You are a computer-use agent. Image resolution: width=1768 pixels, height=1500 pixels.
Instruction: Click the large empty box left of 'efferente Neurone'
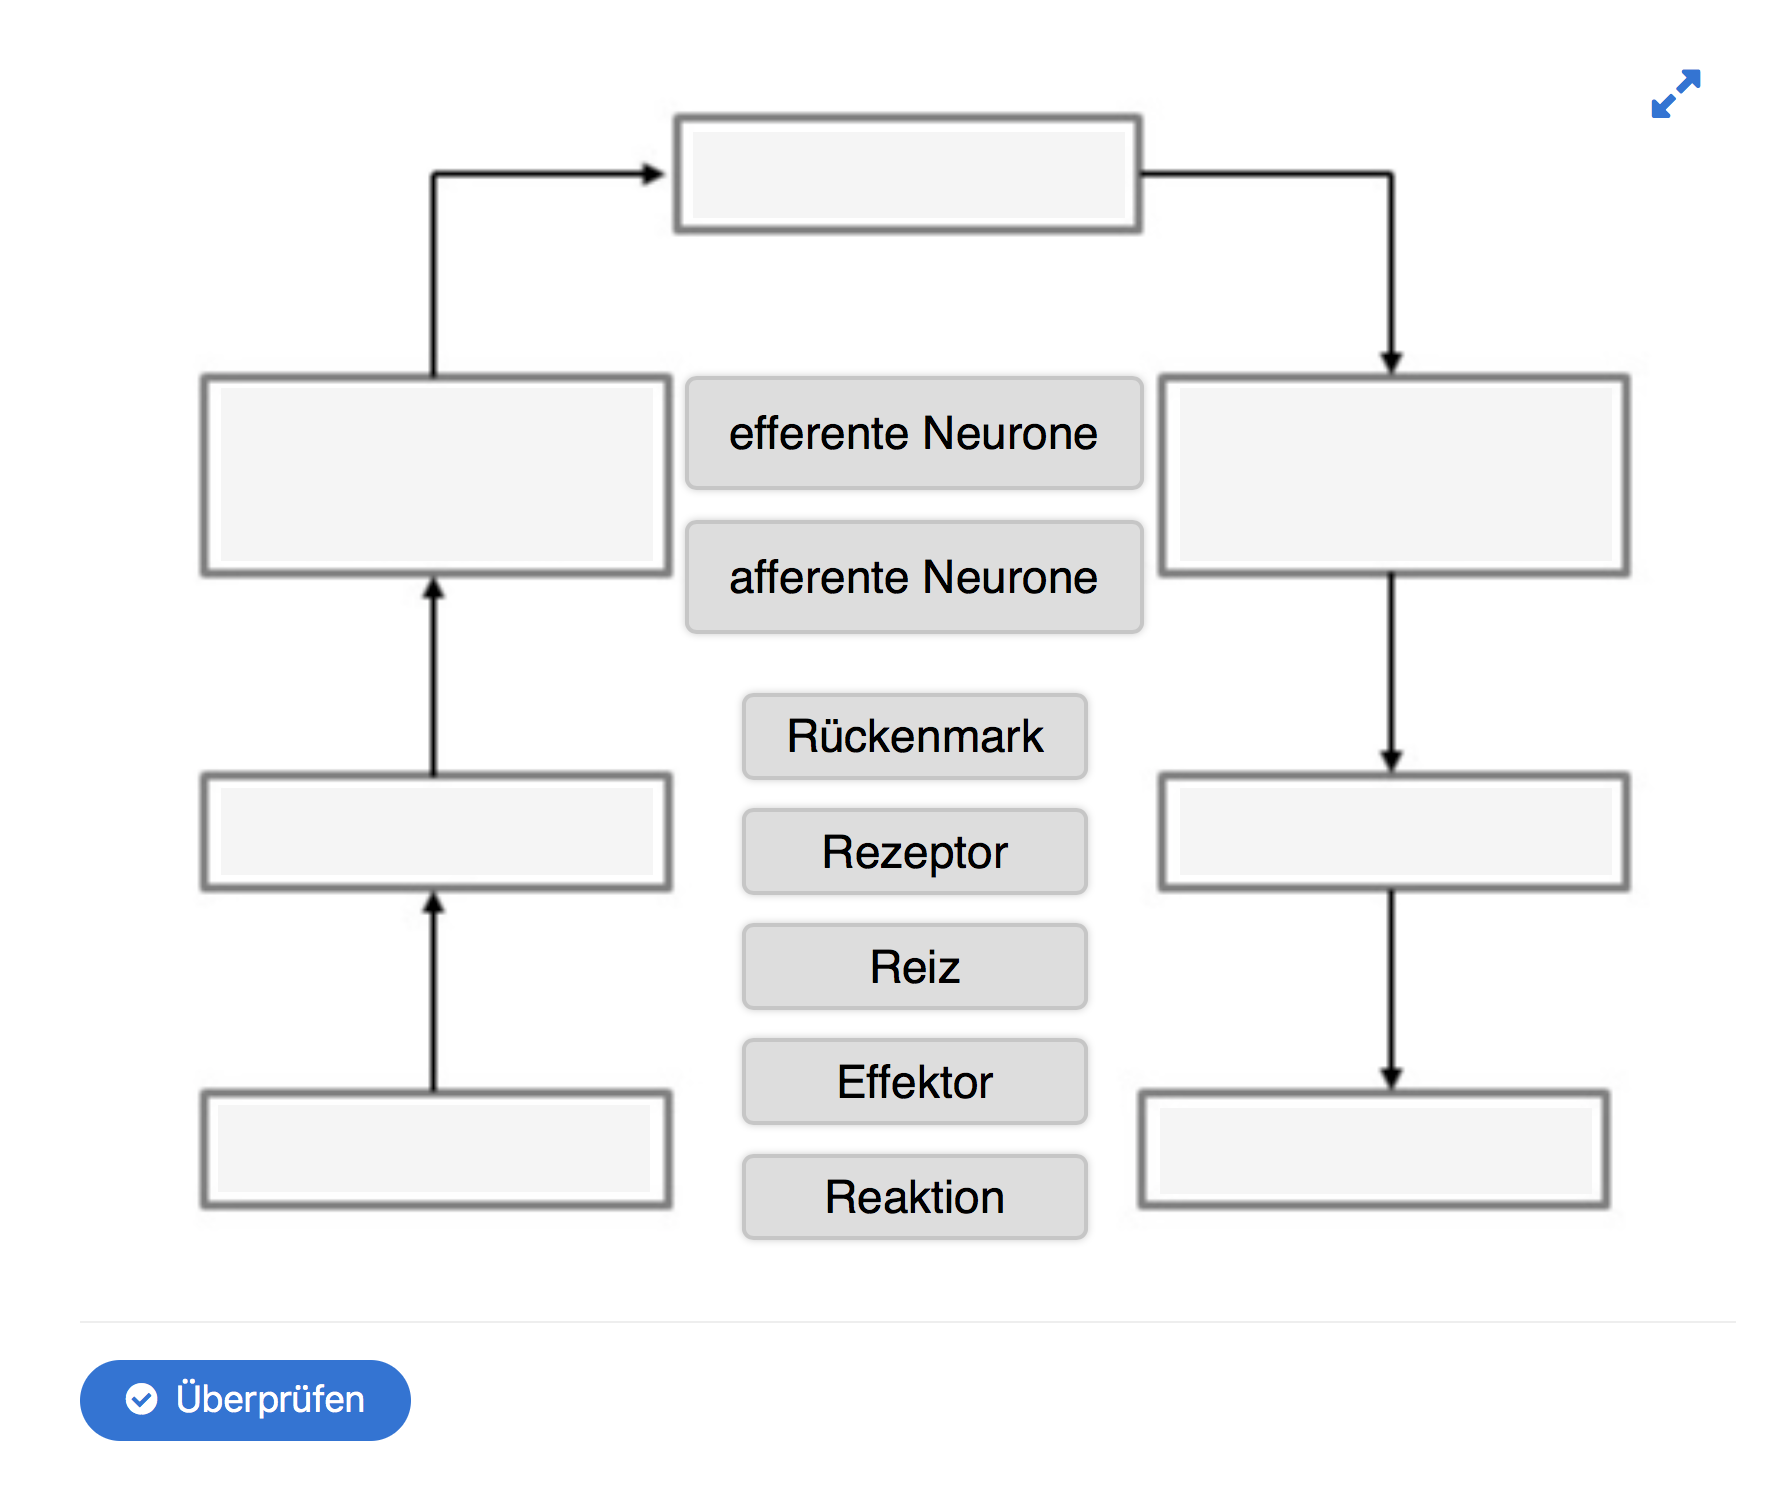coord(436,475)
